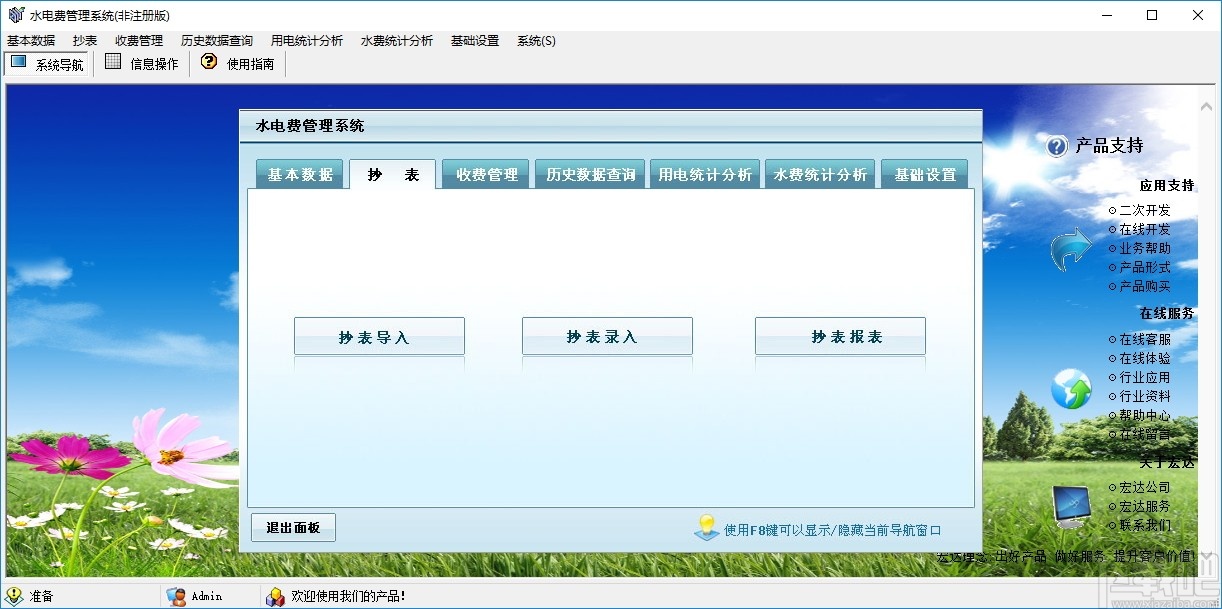Click 退出面板 to exit the panel
This screenshot has height=609, width=1222.
(293, 527)
